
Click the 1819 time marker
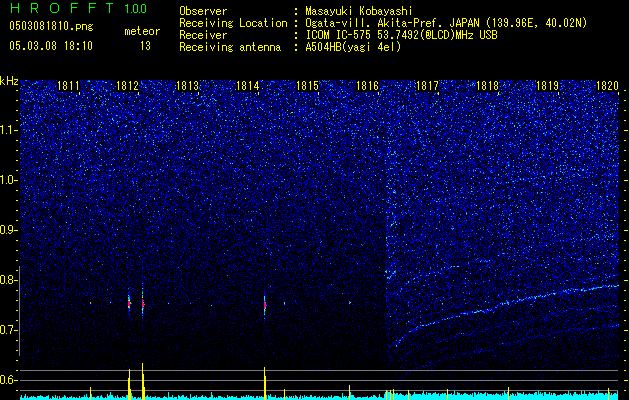click(x=548, y=86)
